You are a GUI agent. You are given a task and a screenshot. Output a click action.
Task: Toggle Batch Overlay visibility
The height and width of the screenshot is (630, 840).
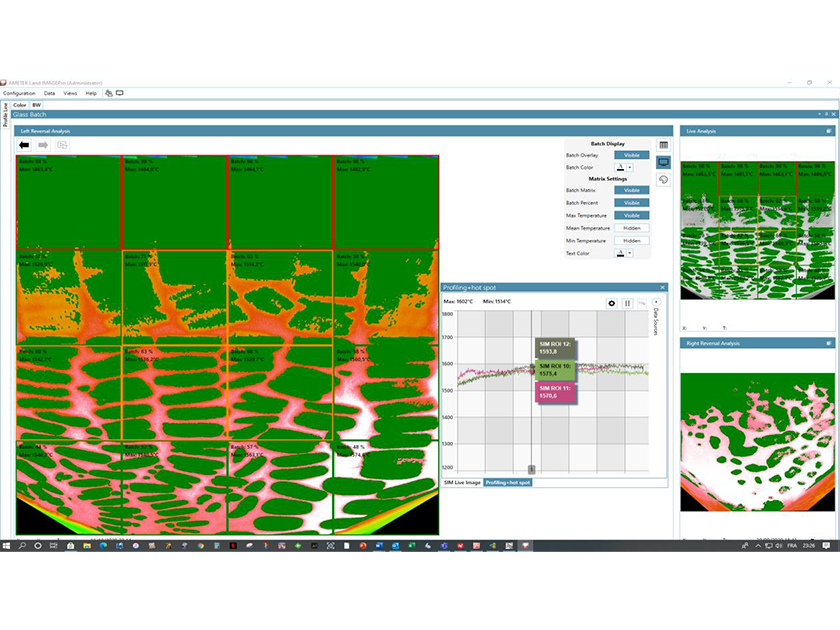point(631,155)
